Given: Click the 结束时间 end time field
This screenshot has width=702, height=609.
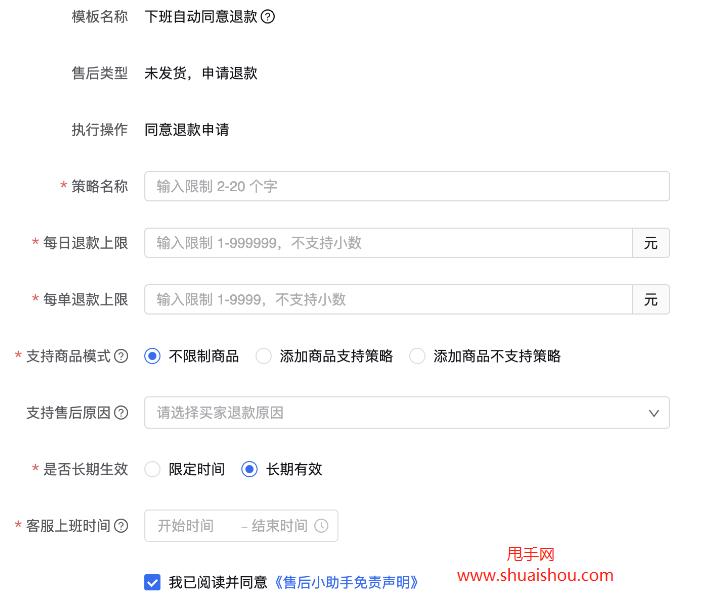Looking at the screenshot, I should tap(279, 526).
